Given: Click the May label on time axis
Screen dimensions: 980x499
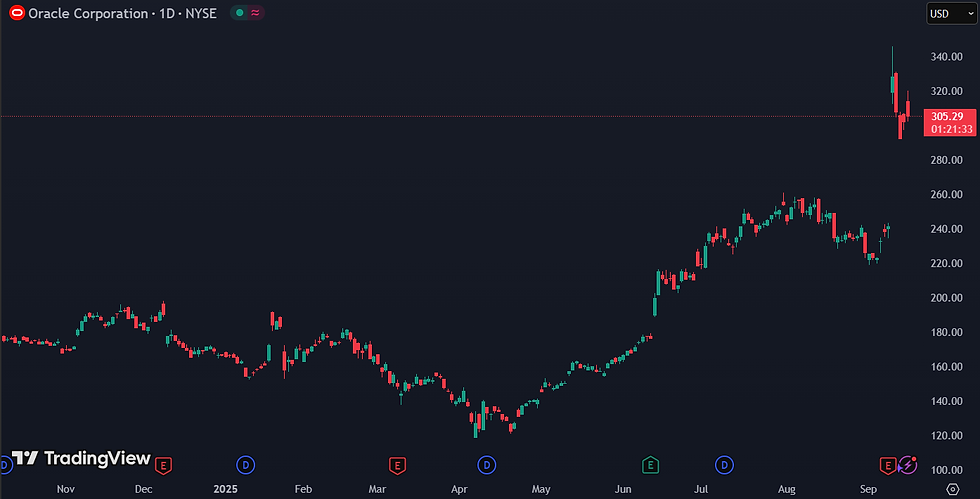Looking at the screenshot, I should (x=541, y=489).
